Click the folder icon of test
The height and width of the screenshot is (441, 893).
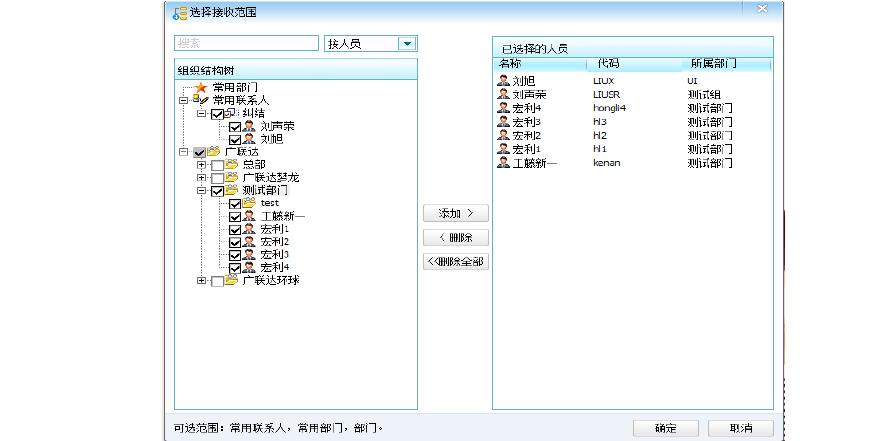coord(249,203)
